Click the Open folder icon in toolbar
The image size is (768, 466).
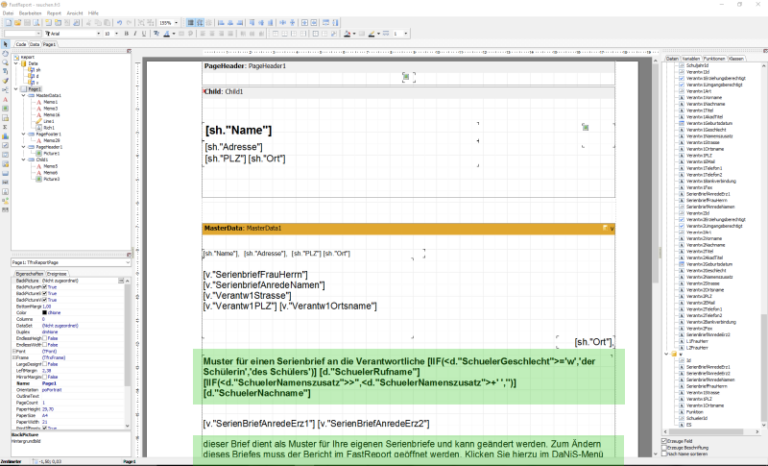(x=17, y=22)
